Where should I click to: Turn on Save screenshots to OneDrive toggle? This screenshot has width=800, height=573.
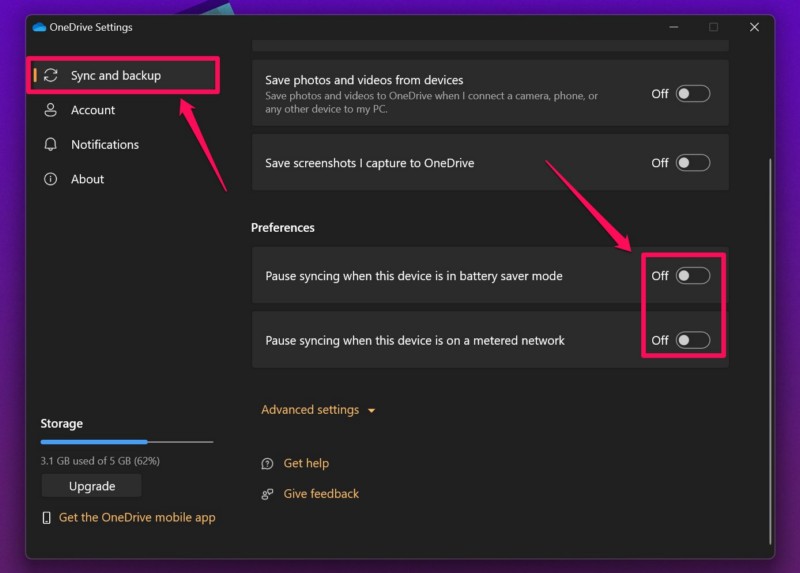(x=692, y=163)
